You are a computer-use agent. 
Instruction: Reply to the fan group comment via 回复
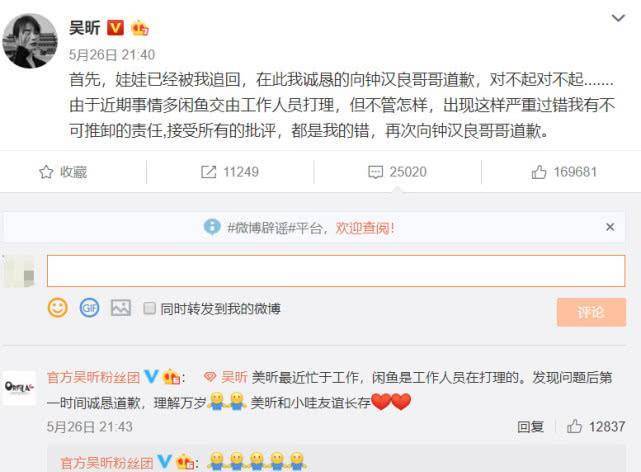coord(530,427)
